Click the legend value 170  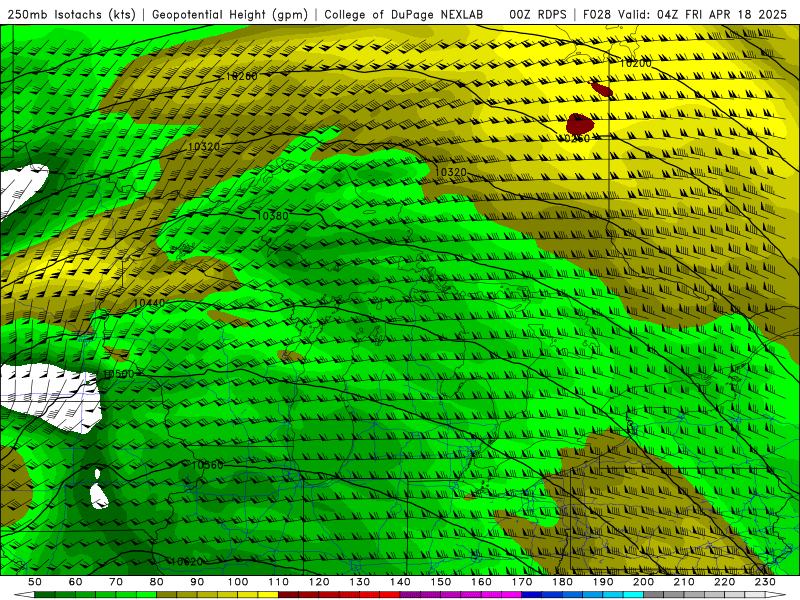pos(521,582)
